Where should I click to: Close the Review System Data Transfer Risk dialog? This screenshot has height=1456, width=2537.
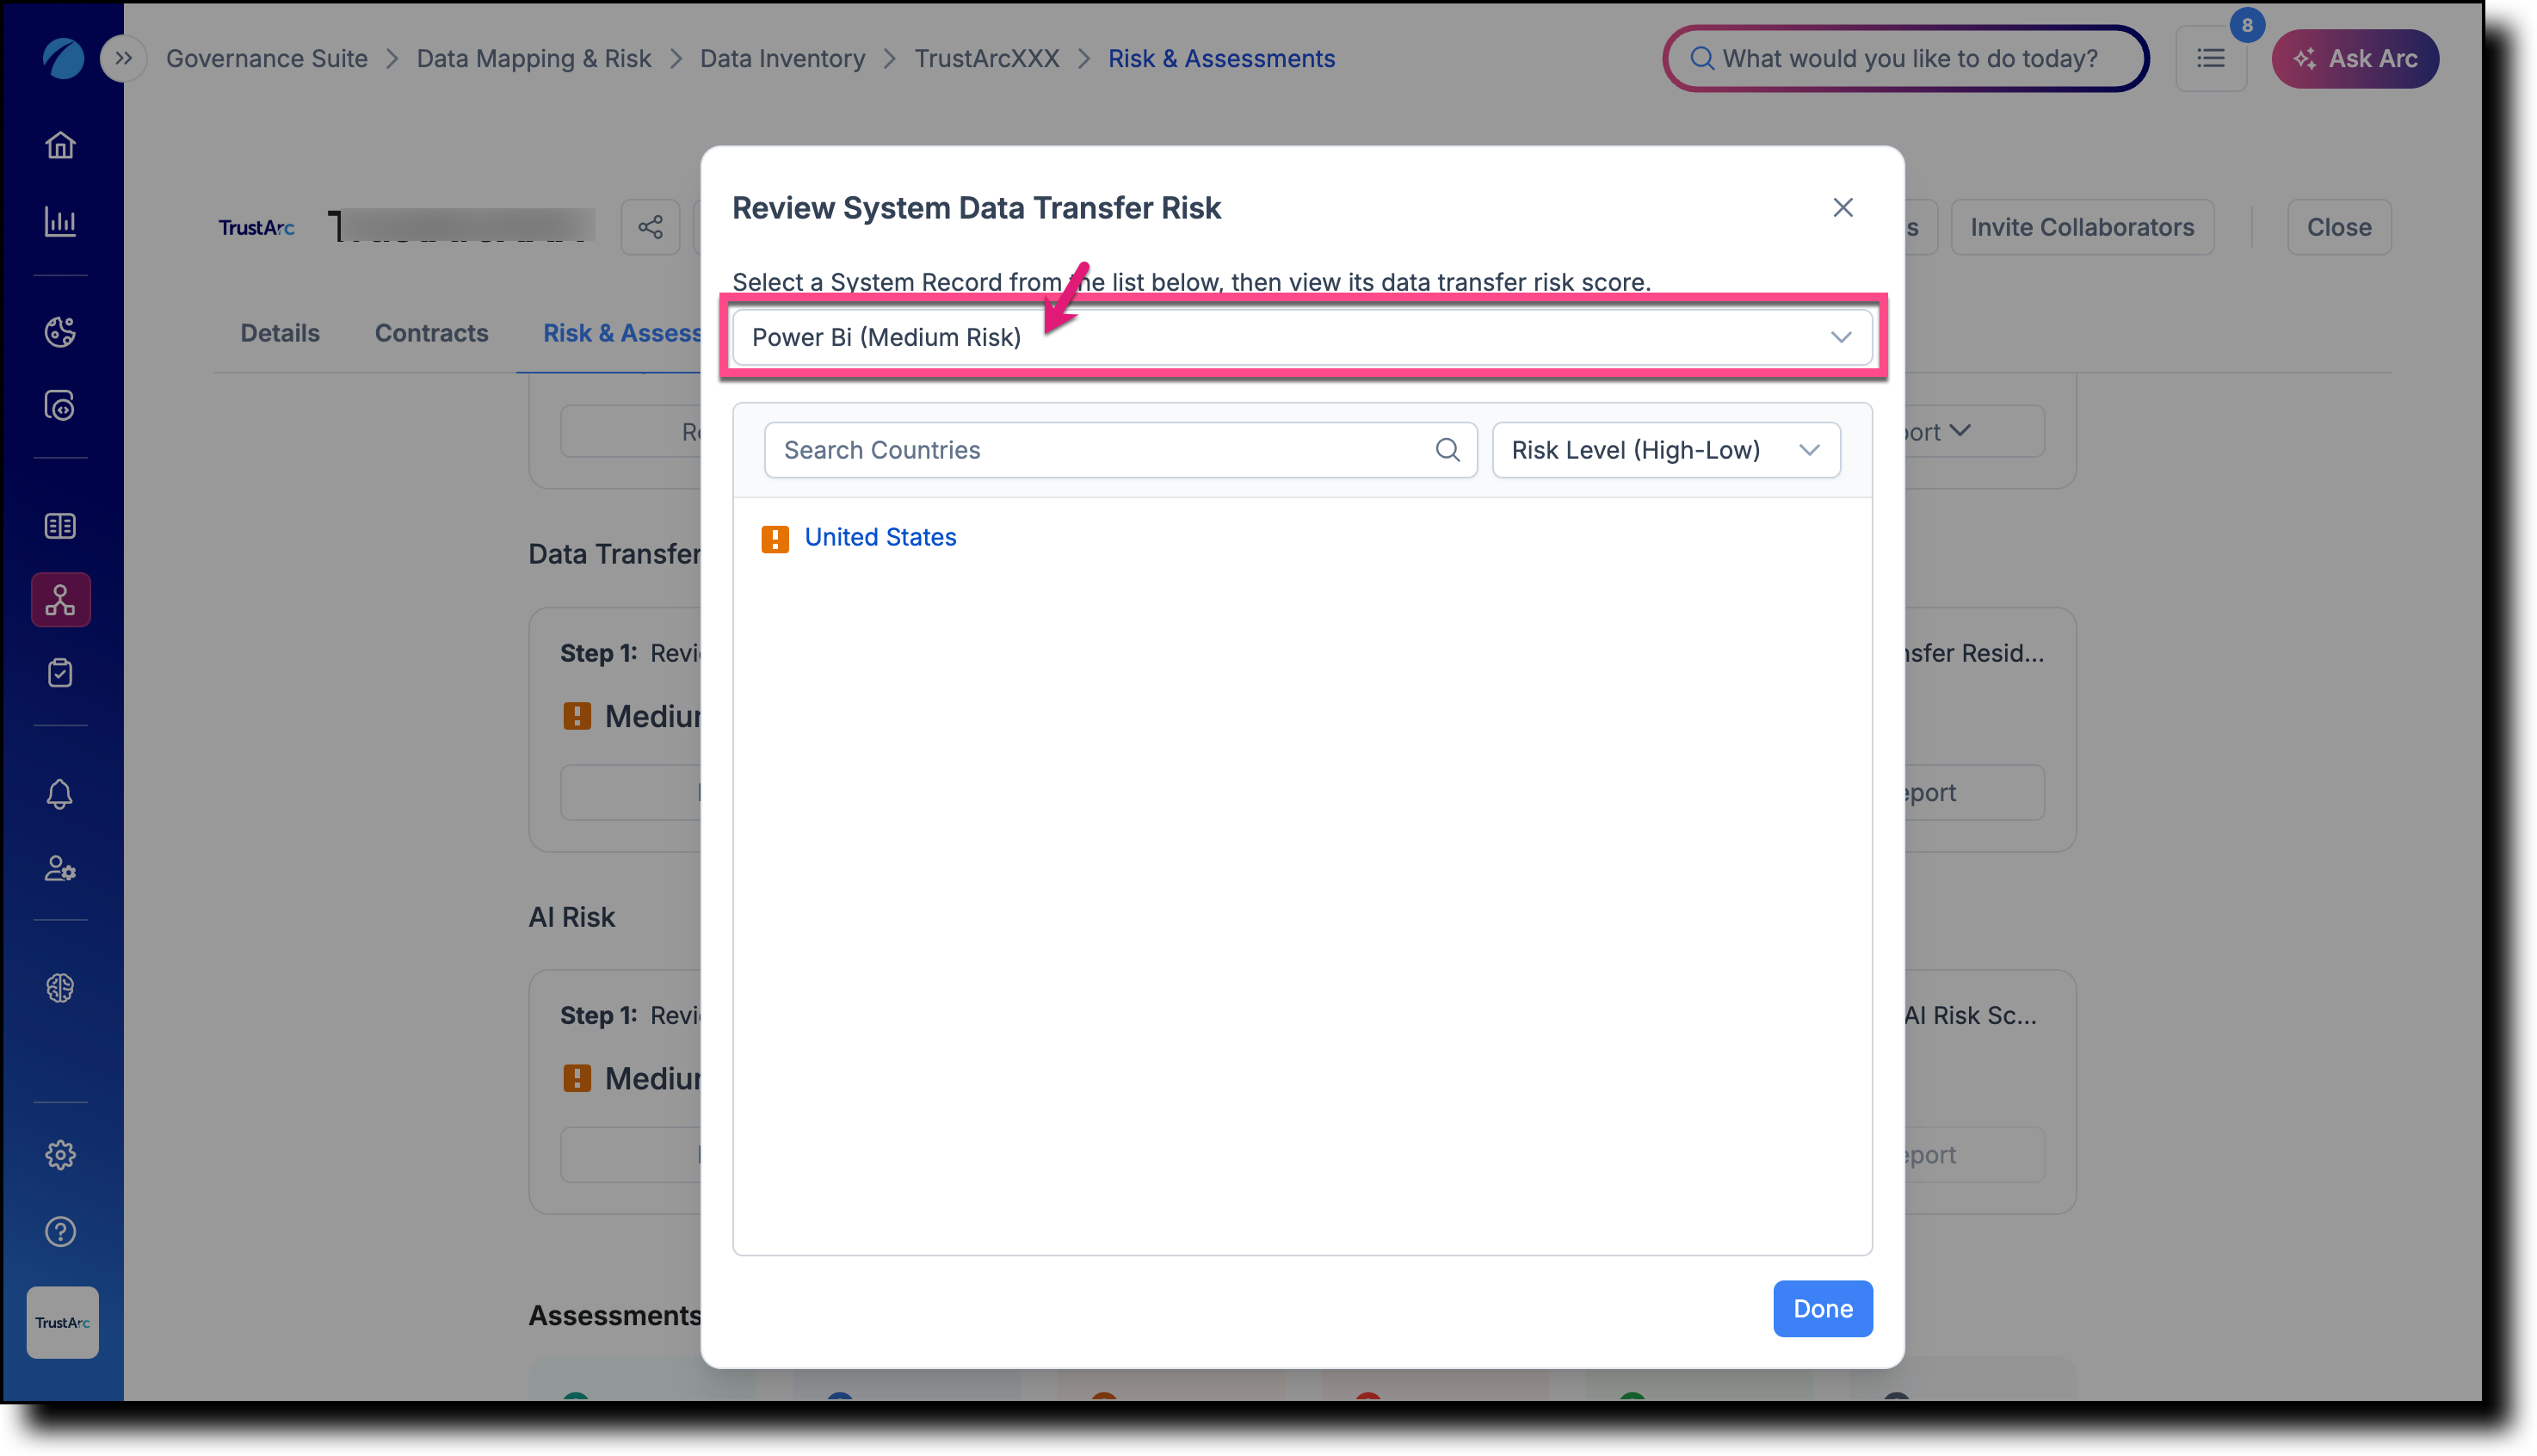(1843, 208)
